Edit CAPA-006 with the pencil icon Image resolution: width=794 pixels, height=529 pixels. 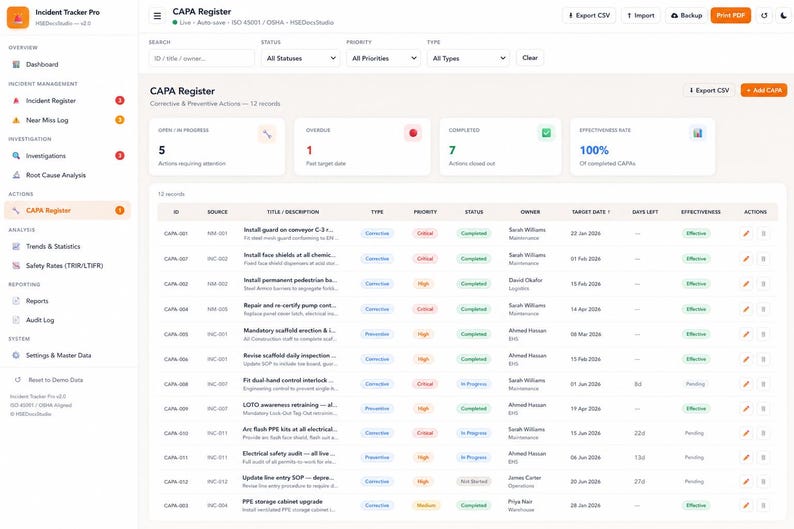pyautogui.click(x=746, y=359)
